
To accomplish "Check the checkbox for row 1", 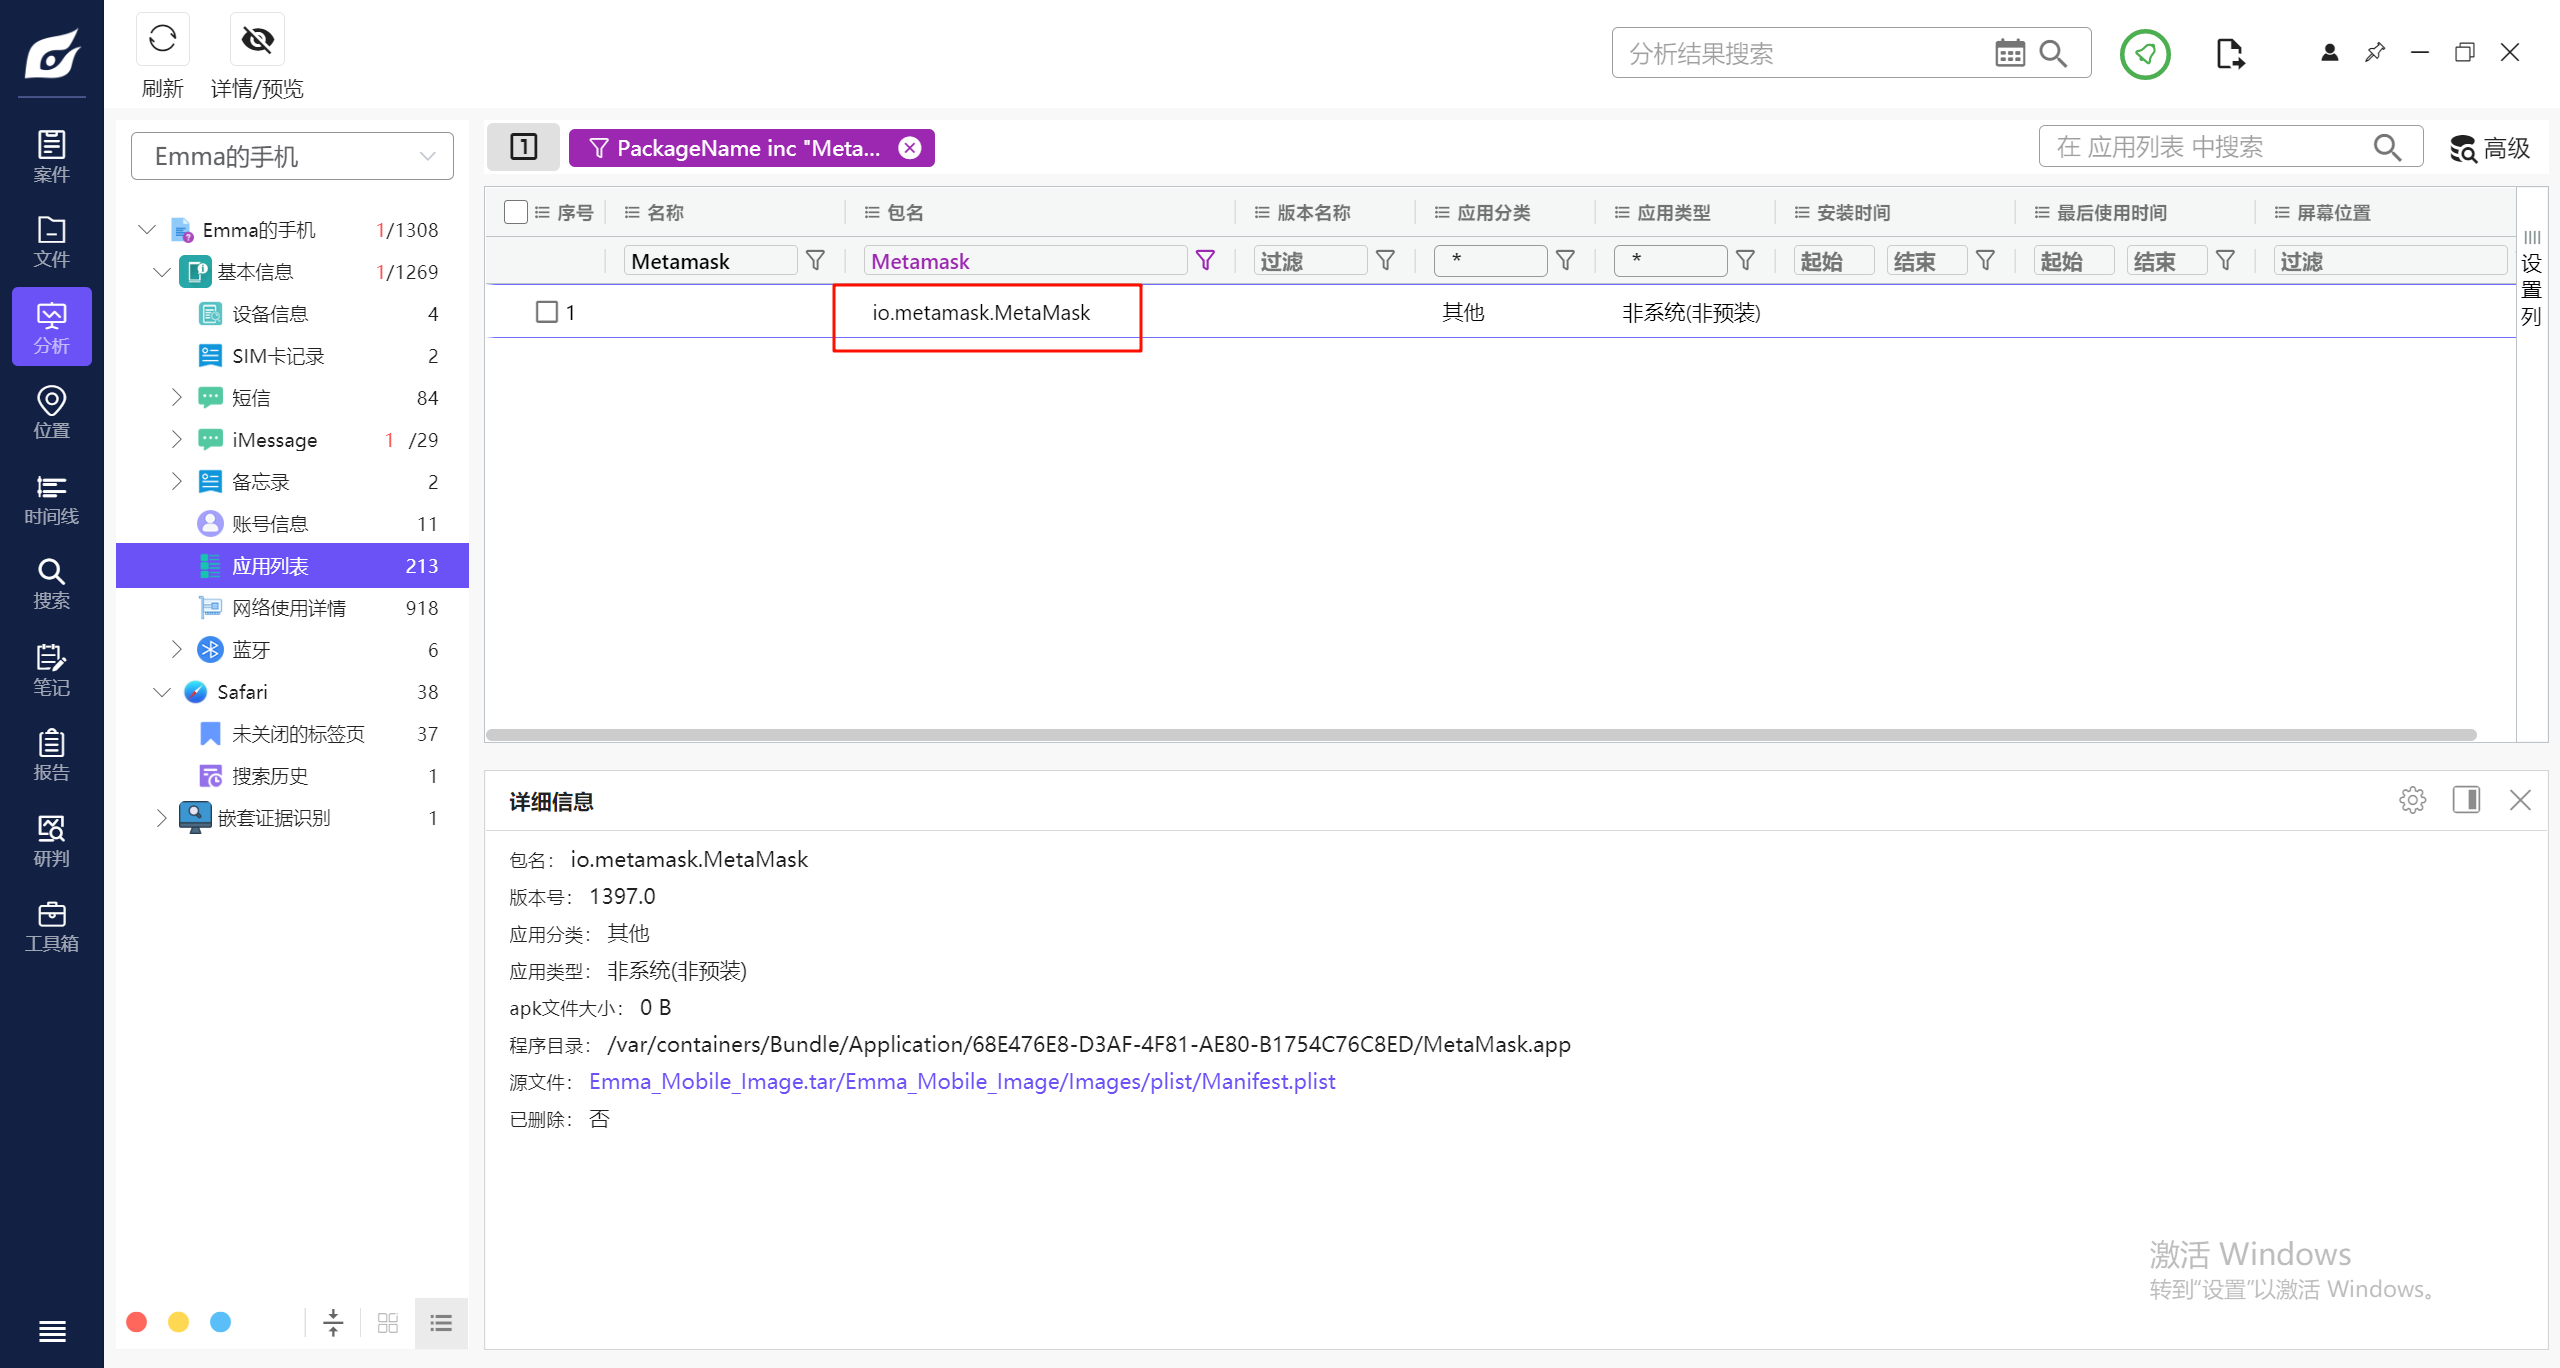I will pyautogui.click(x=547, y=312).
